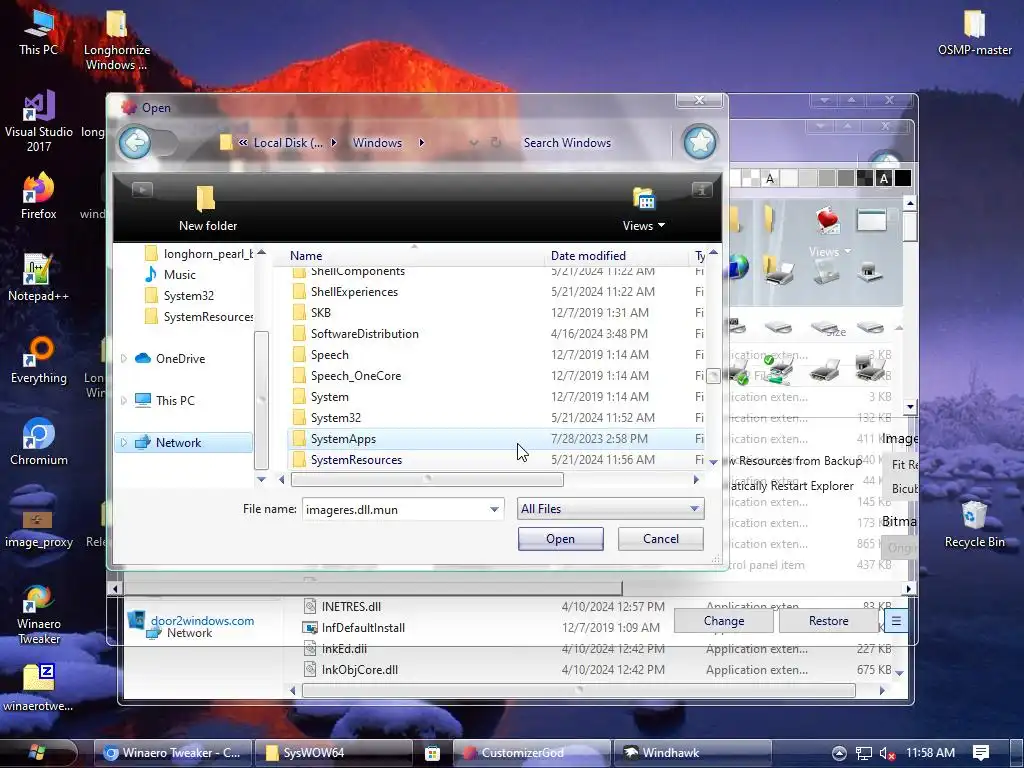Click the Cancel button
1024x768 pixels.
click(660, 539)
